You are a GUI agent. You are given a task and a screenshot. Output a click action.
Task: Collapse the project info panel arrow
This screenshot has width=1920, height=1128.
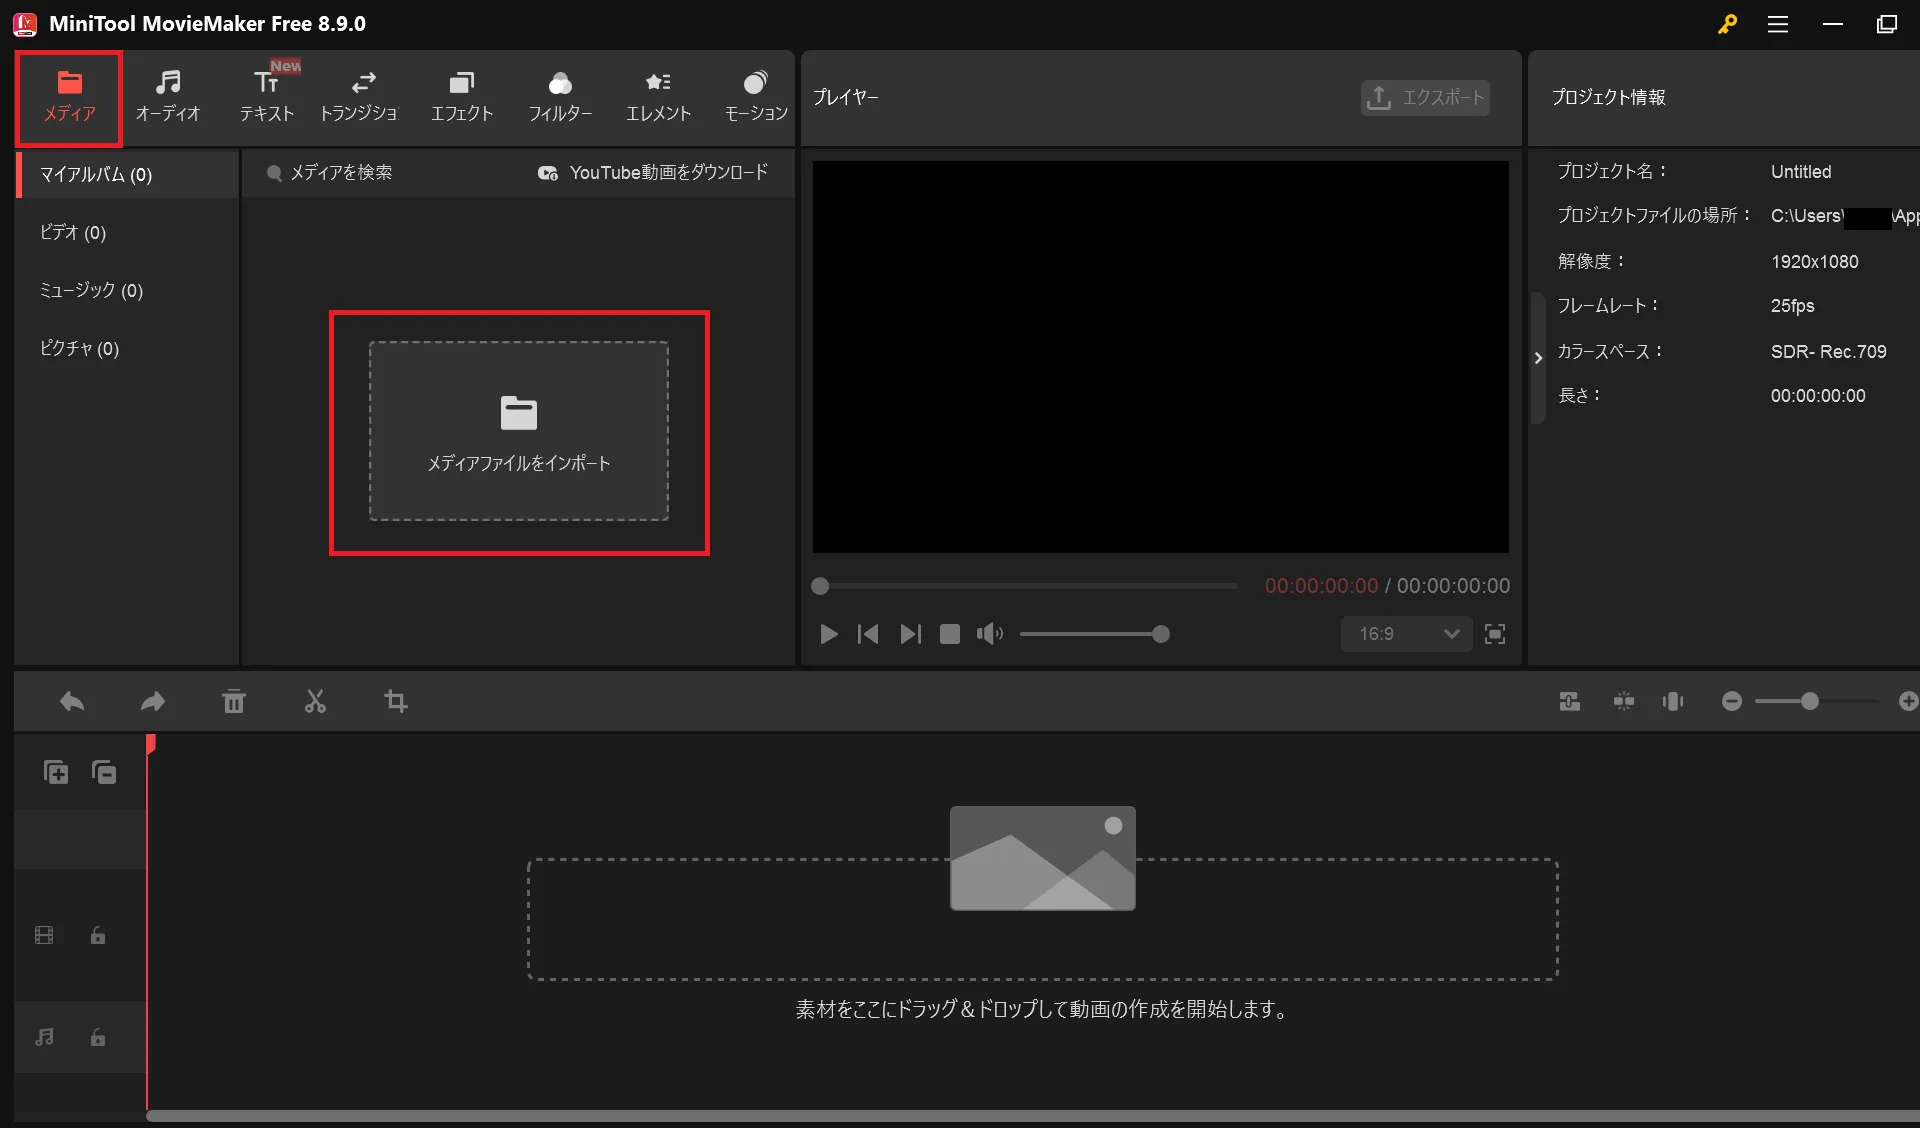click(x=1538, y=357)
